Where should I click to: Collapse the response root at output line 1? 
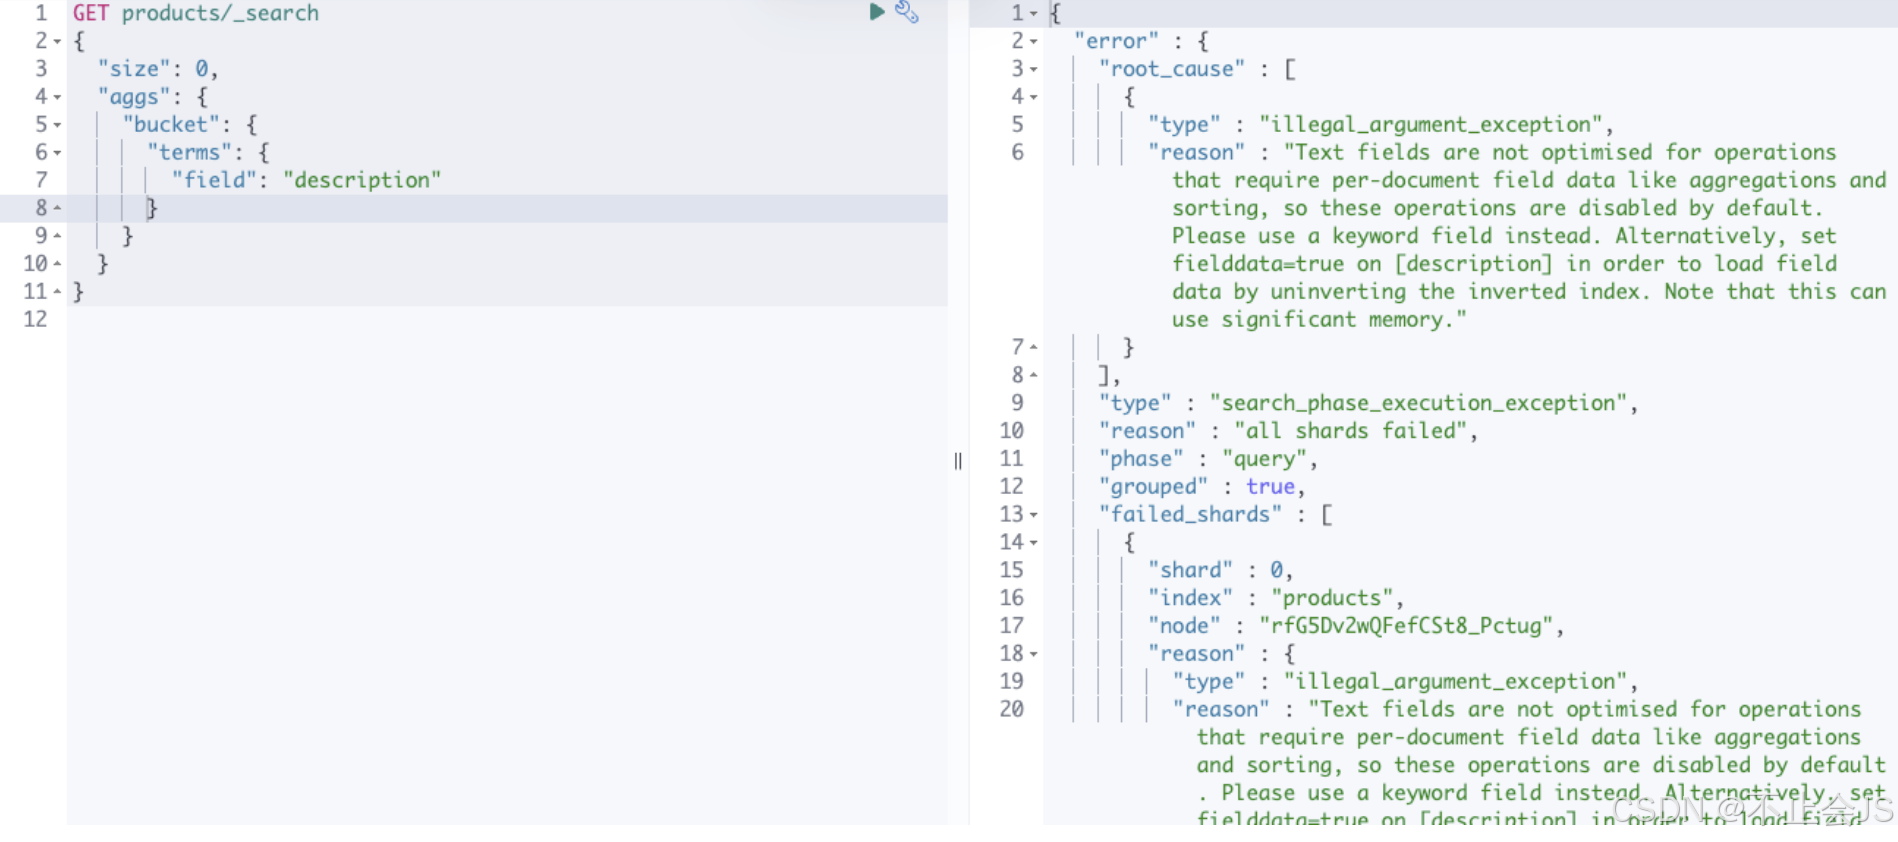(1034, 13)
